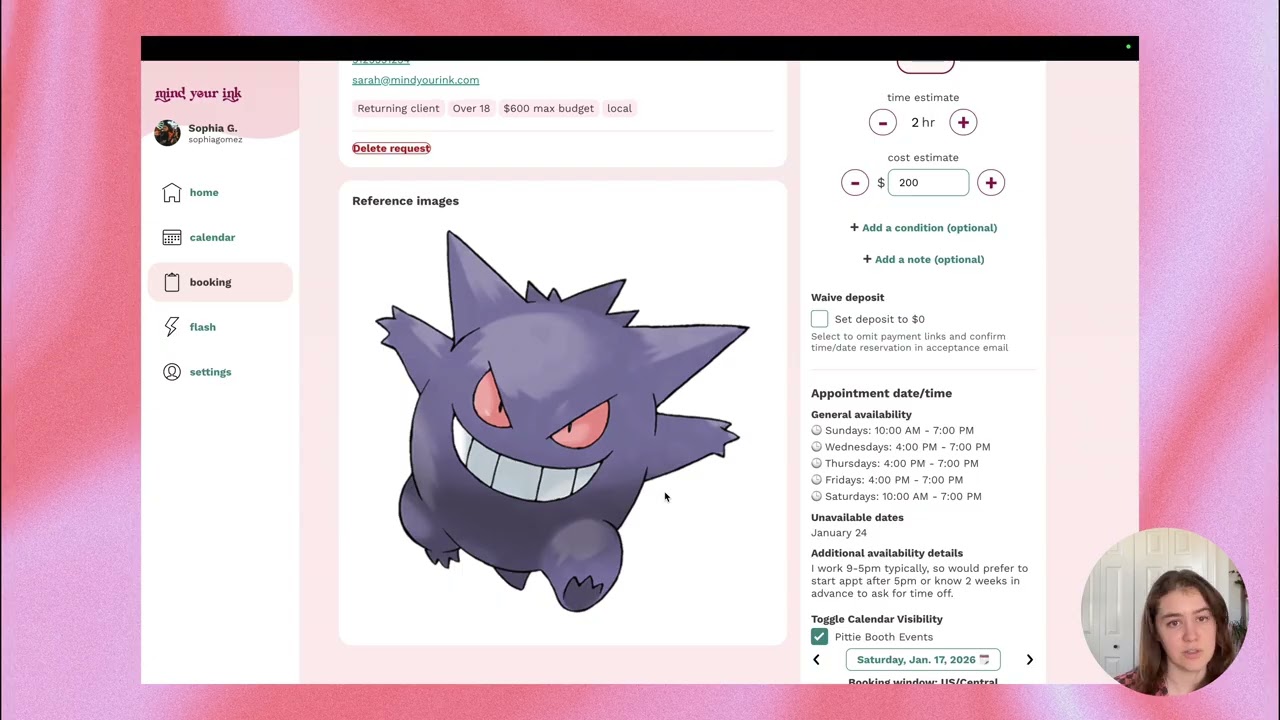The height and width of the screenshot is (720, 1280).
Task: Decrease the cost estimate
Action: click(855, 182)
